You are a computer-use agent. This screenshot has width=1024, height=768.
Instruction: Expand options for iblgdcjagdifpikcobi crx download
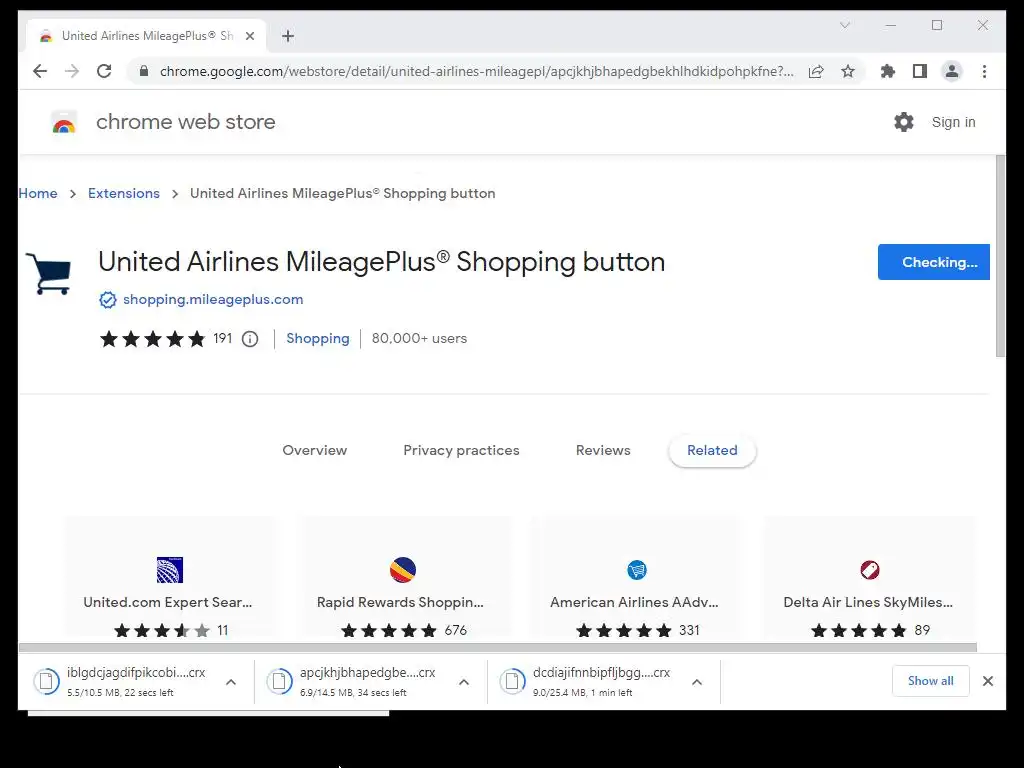tap(231, 682)
